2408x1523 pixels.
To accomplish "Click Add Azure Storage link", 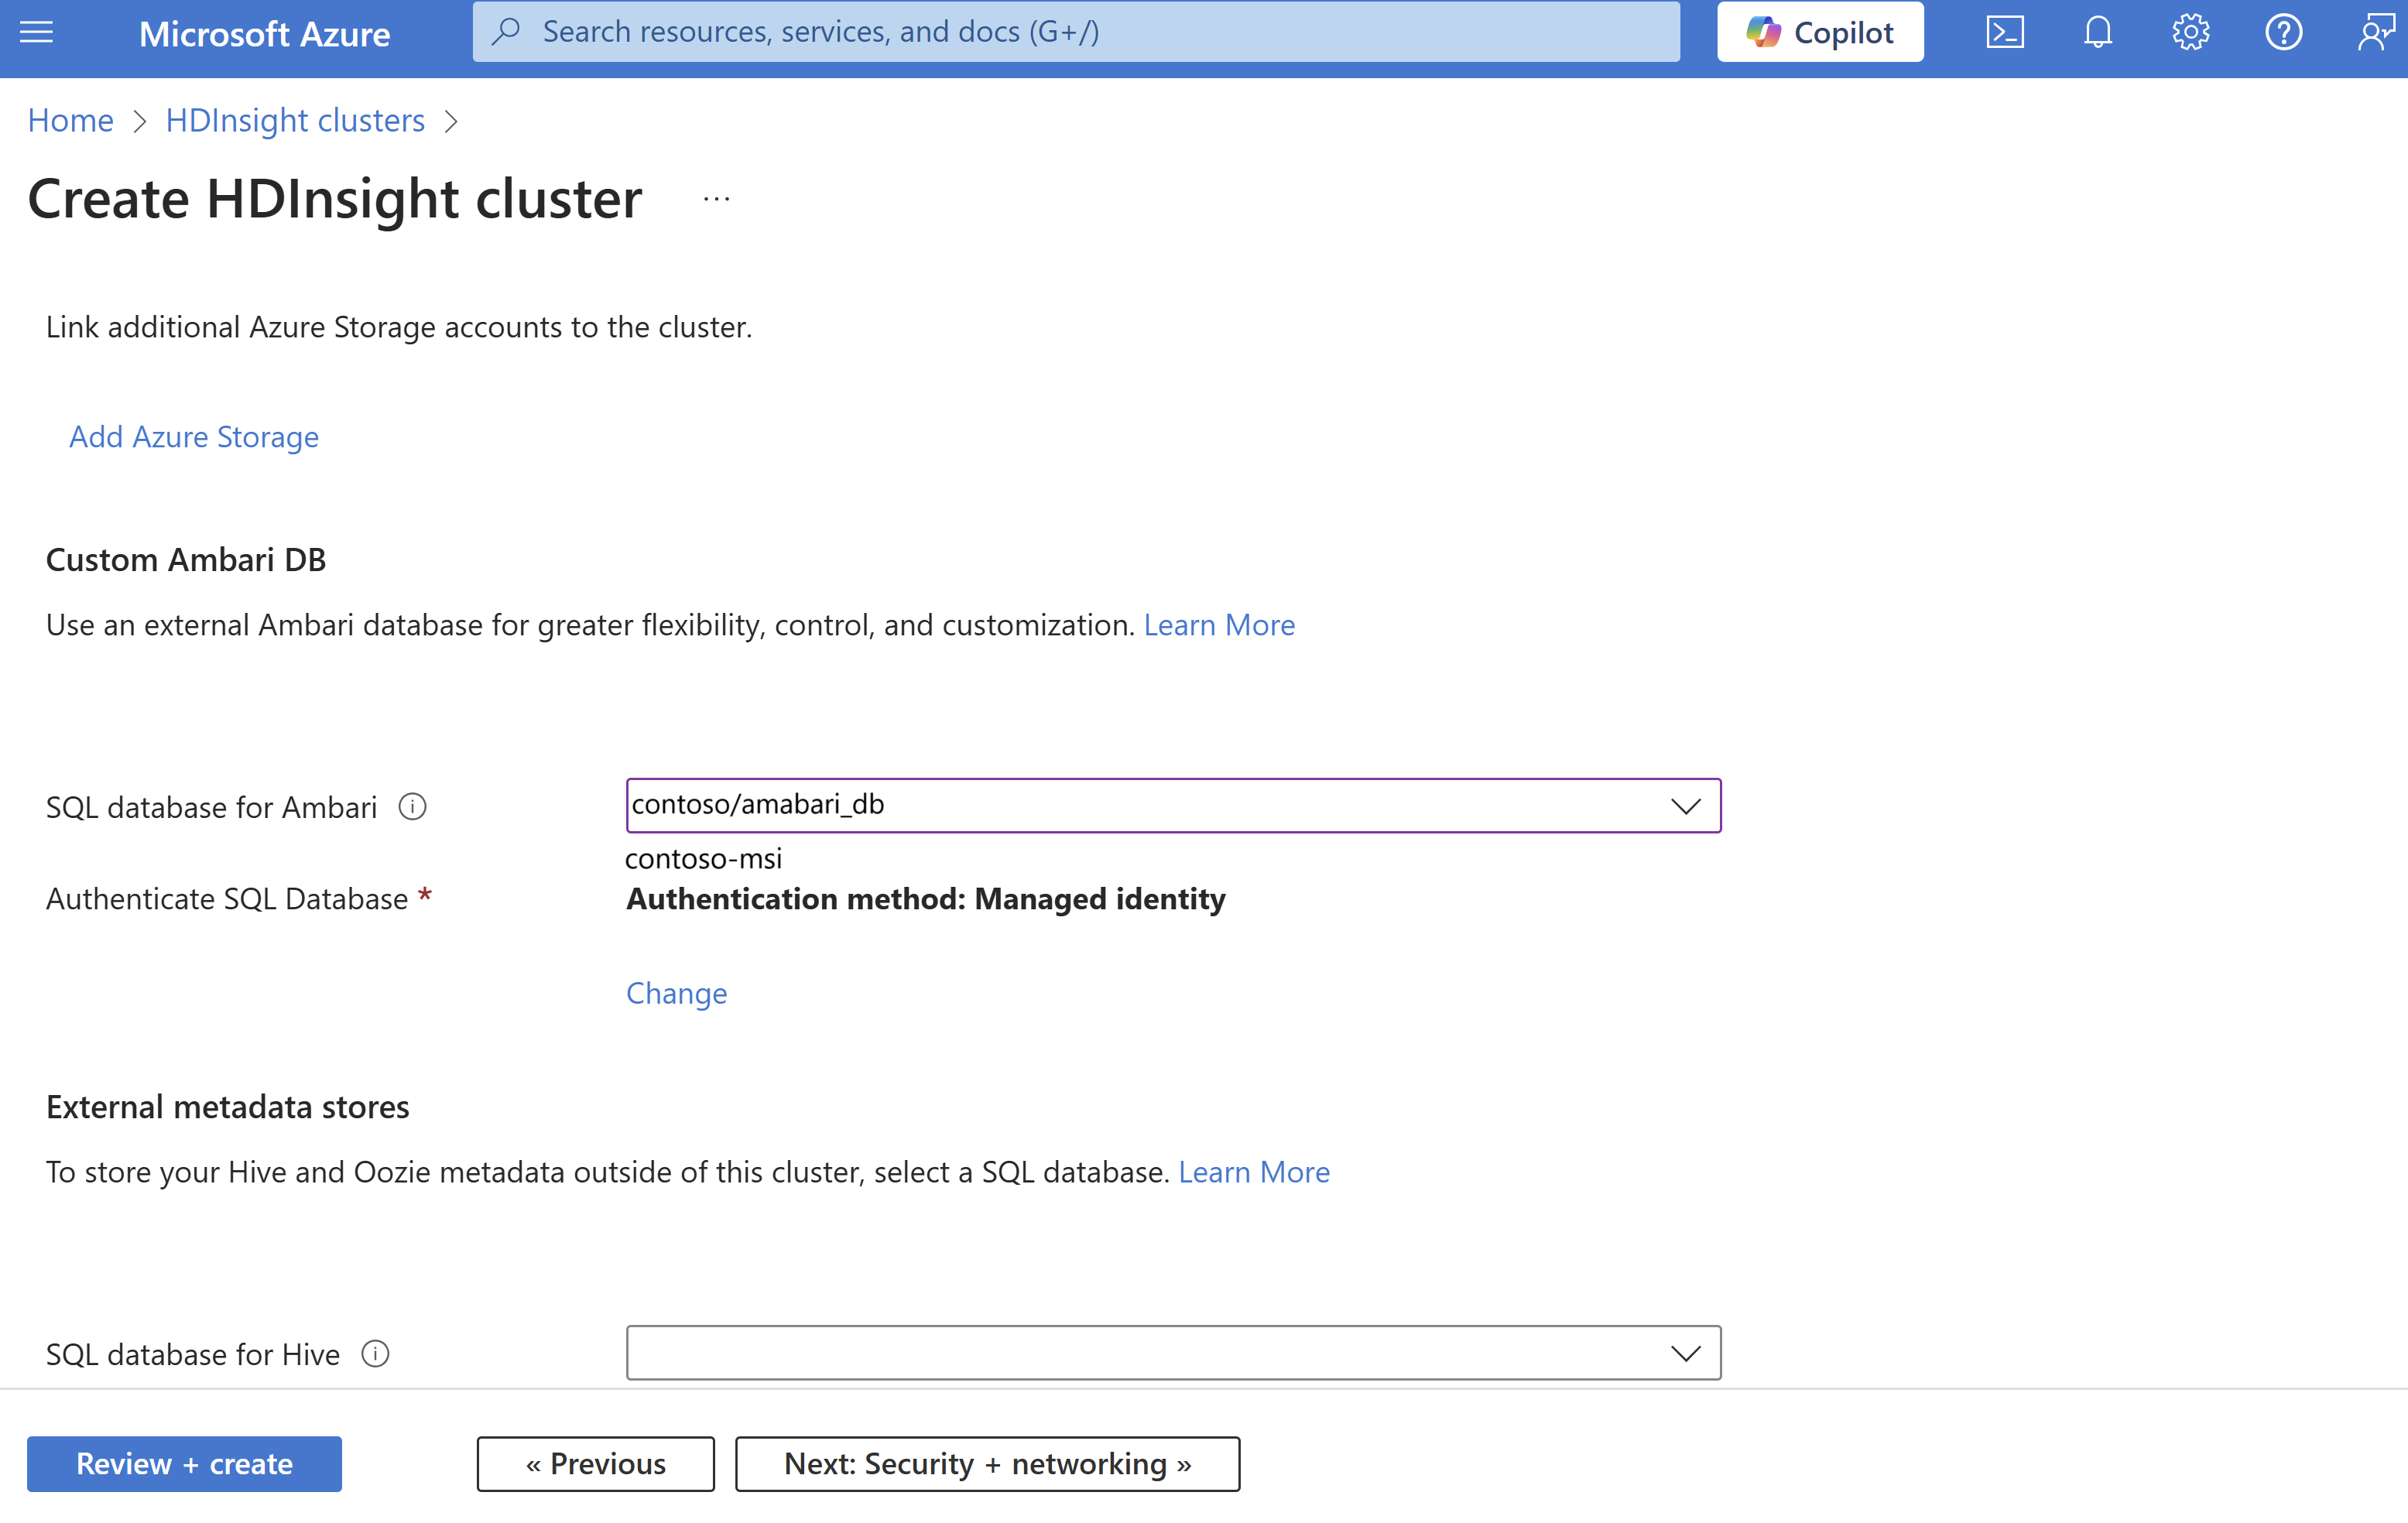I will click(193, 437).
